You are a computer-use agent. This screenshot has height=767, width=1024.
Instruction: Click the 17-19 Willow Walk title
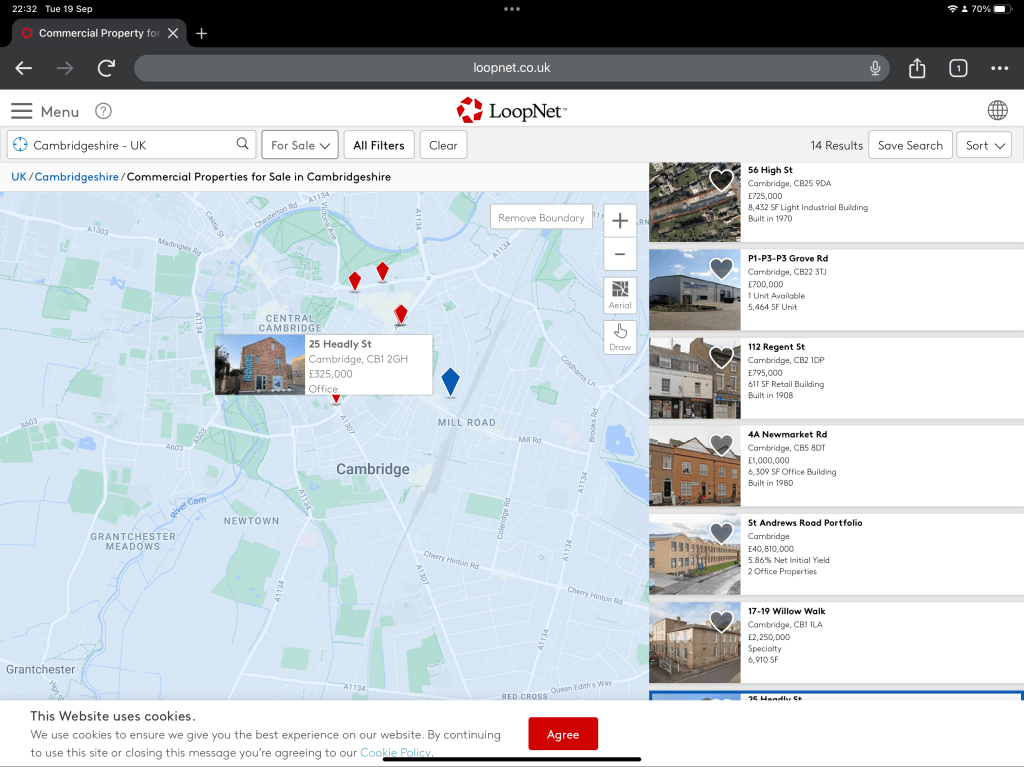786,611
